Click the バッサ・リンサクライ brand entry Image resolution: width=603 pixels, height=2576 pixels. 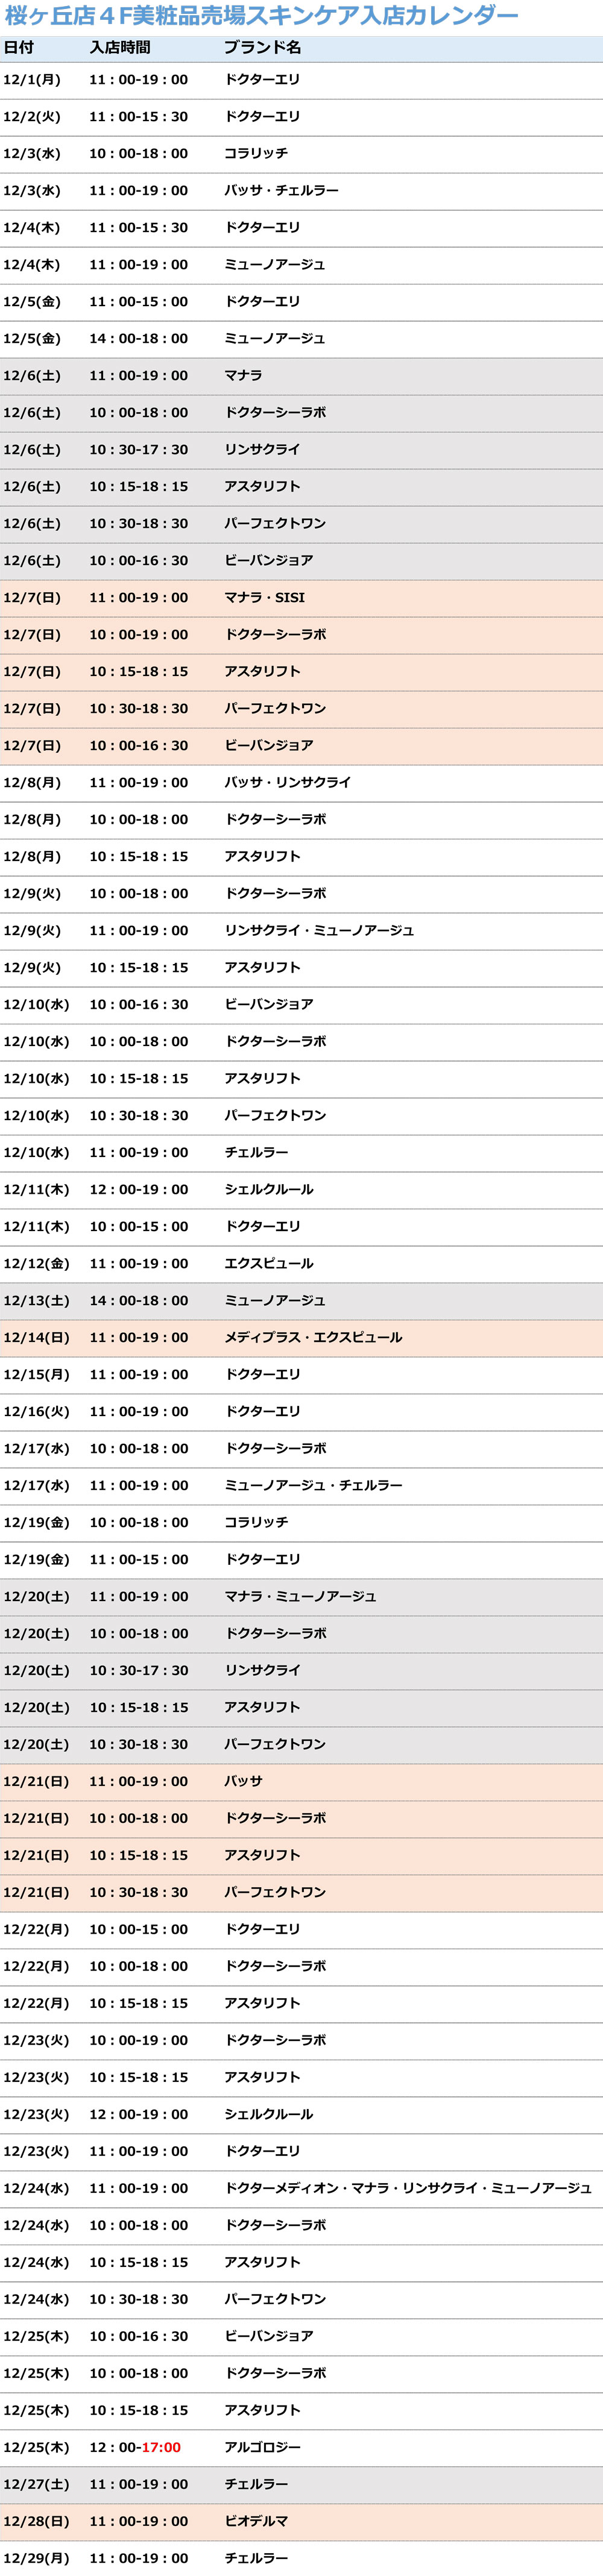point(287,783)
